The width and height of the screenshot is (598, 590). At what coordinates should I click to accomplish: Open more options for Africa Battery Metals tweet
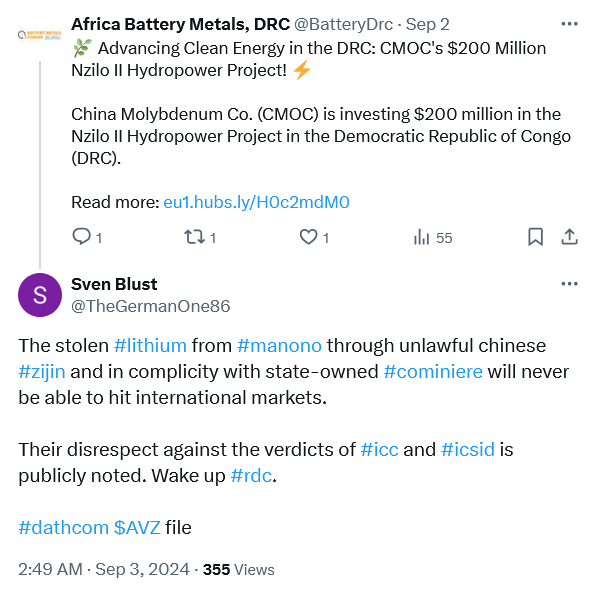[569, 24]
